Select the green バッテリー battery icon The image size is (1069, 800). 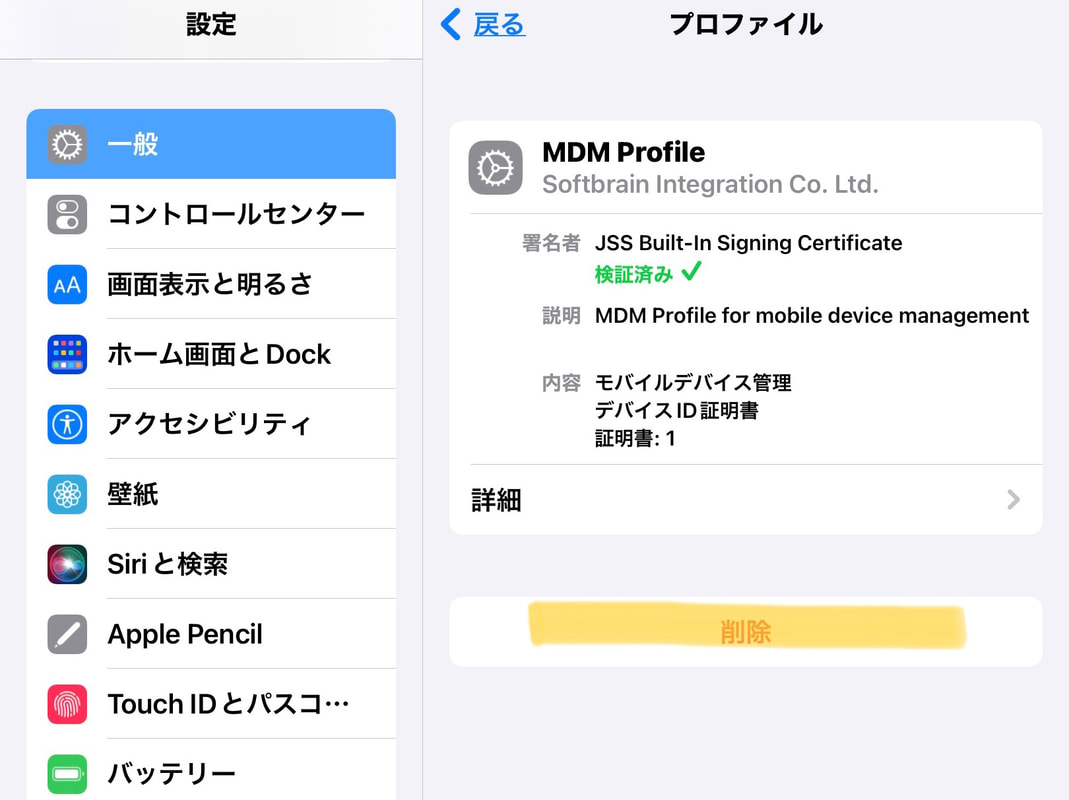tap(67, 773)
